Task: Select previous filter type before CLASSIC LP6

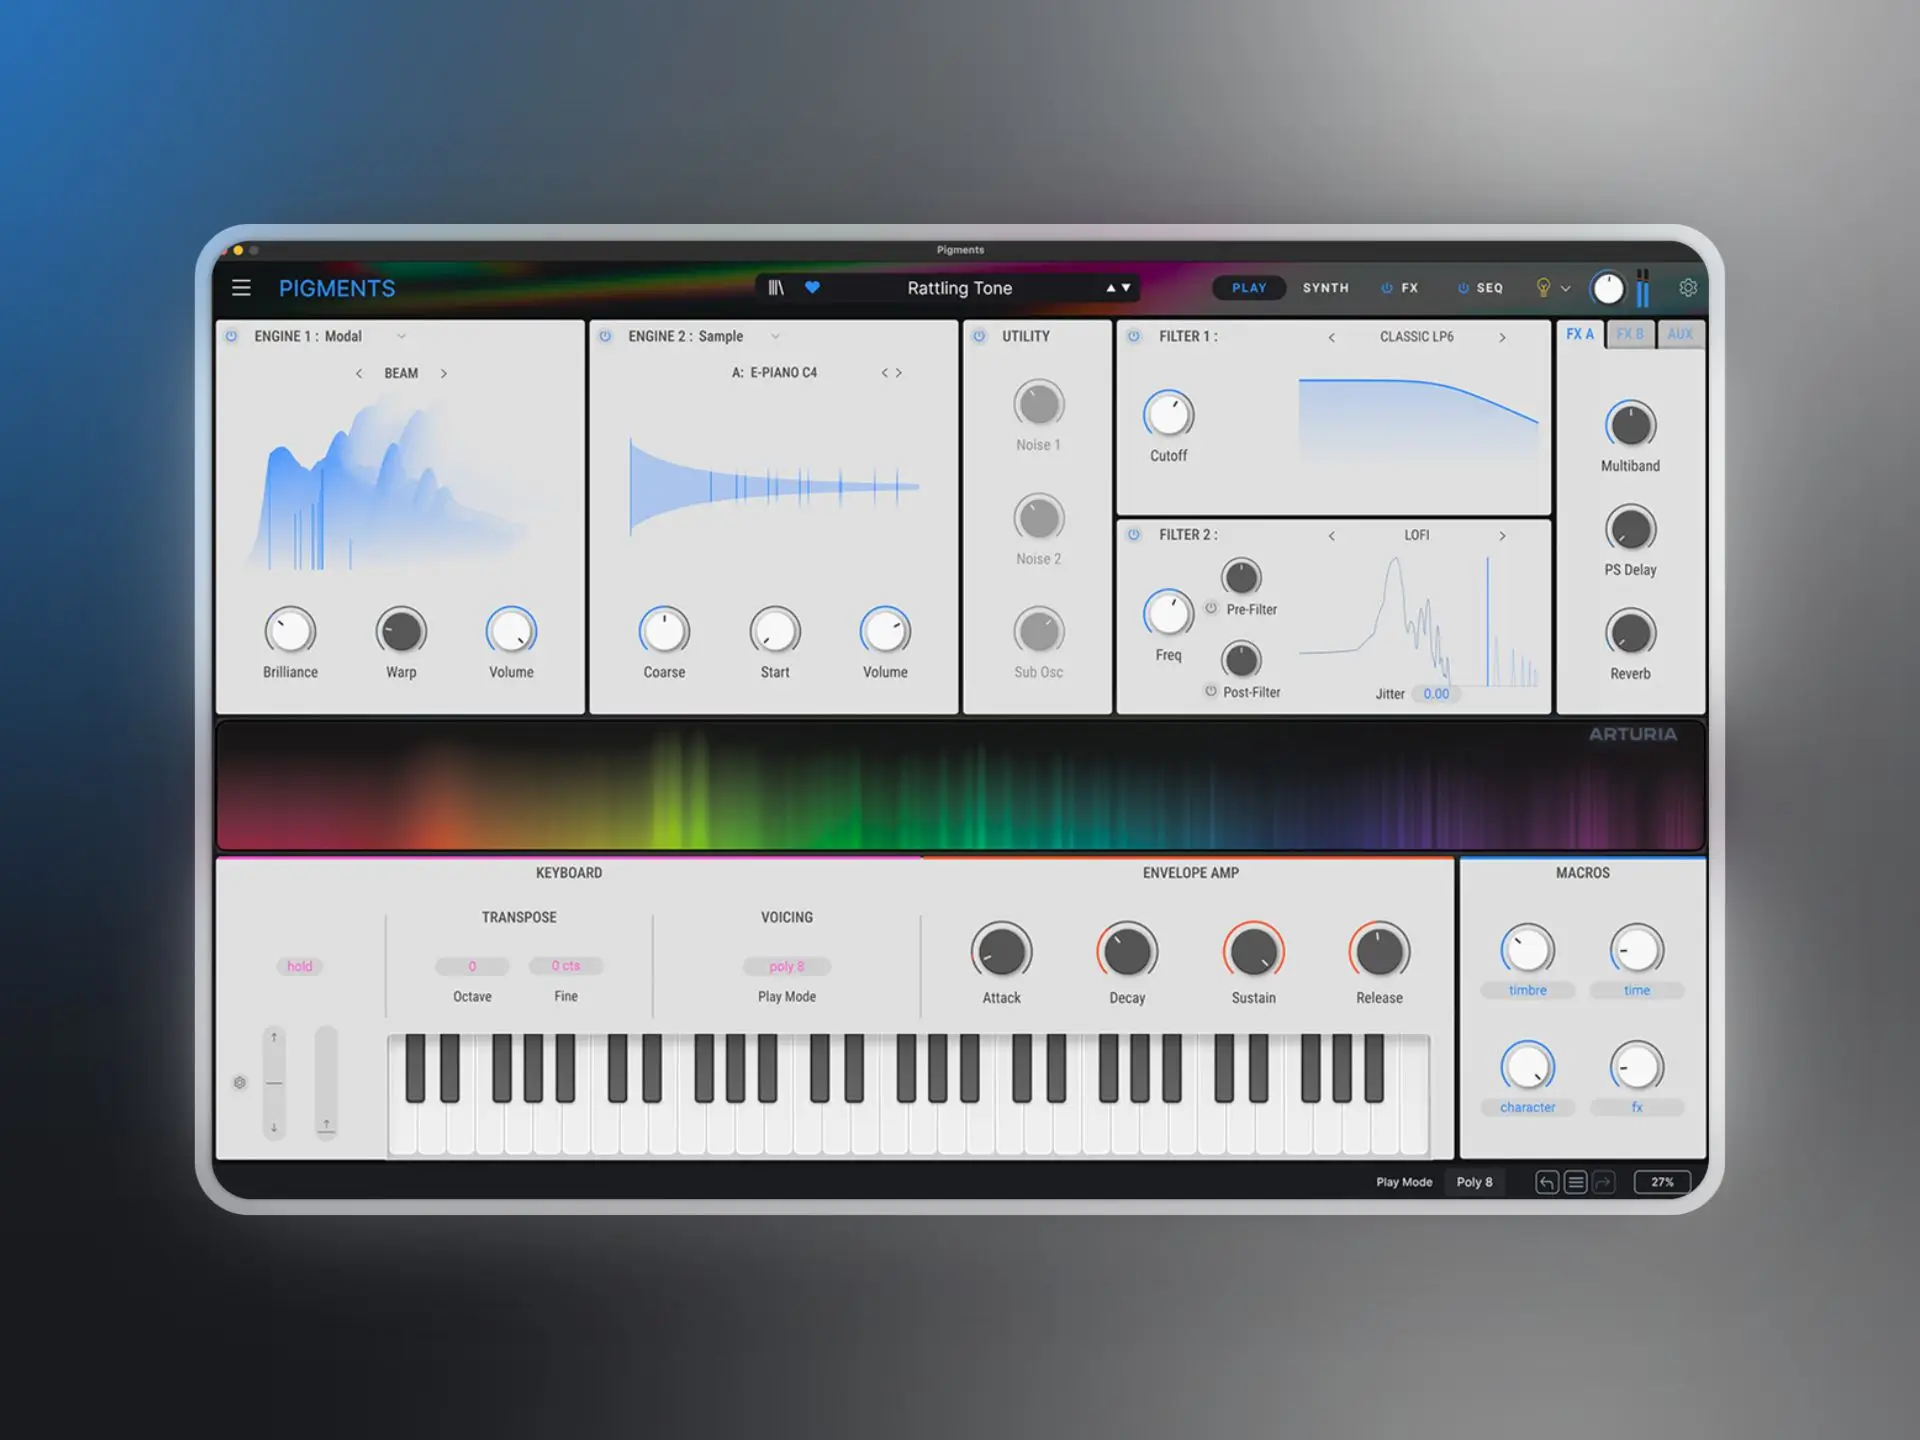Action: coord(1332,338)
